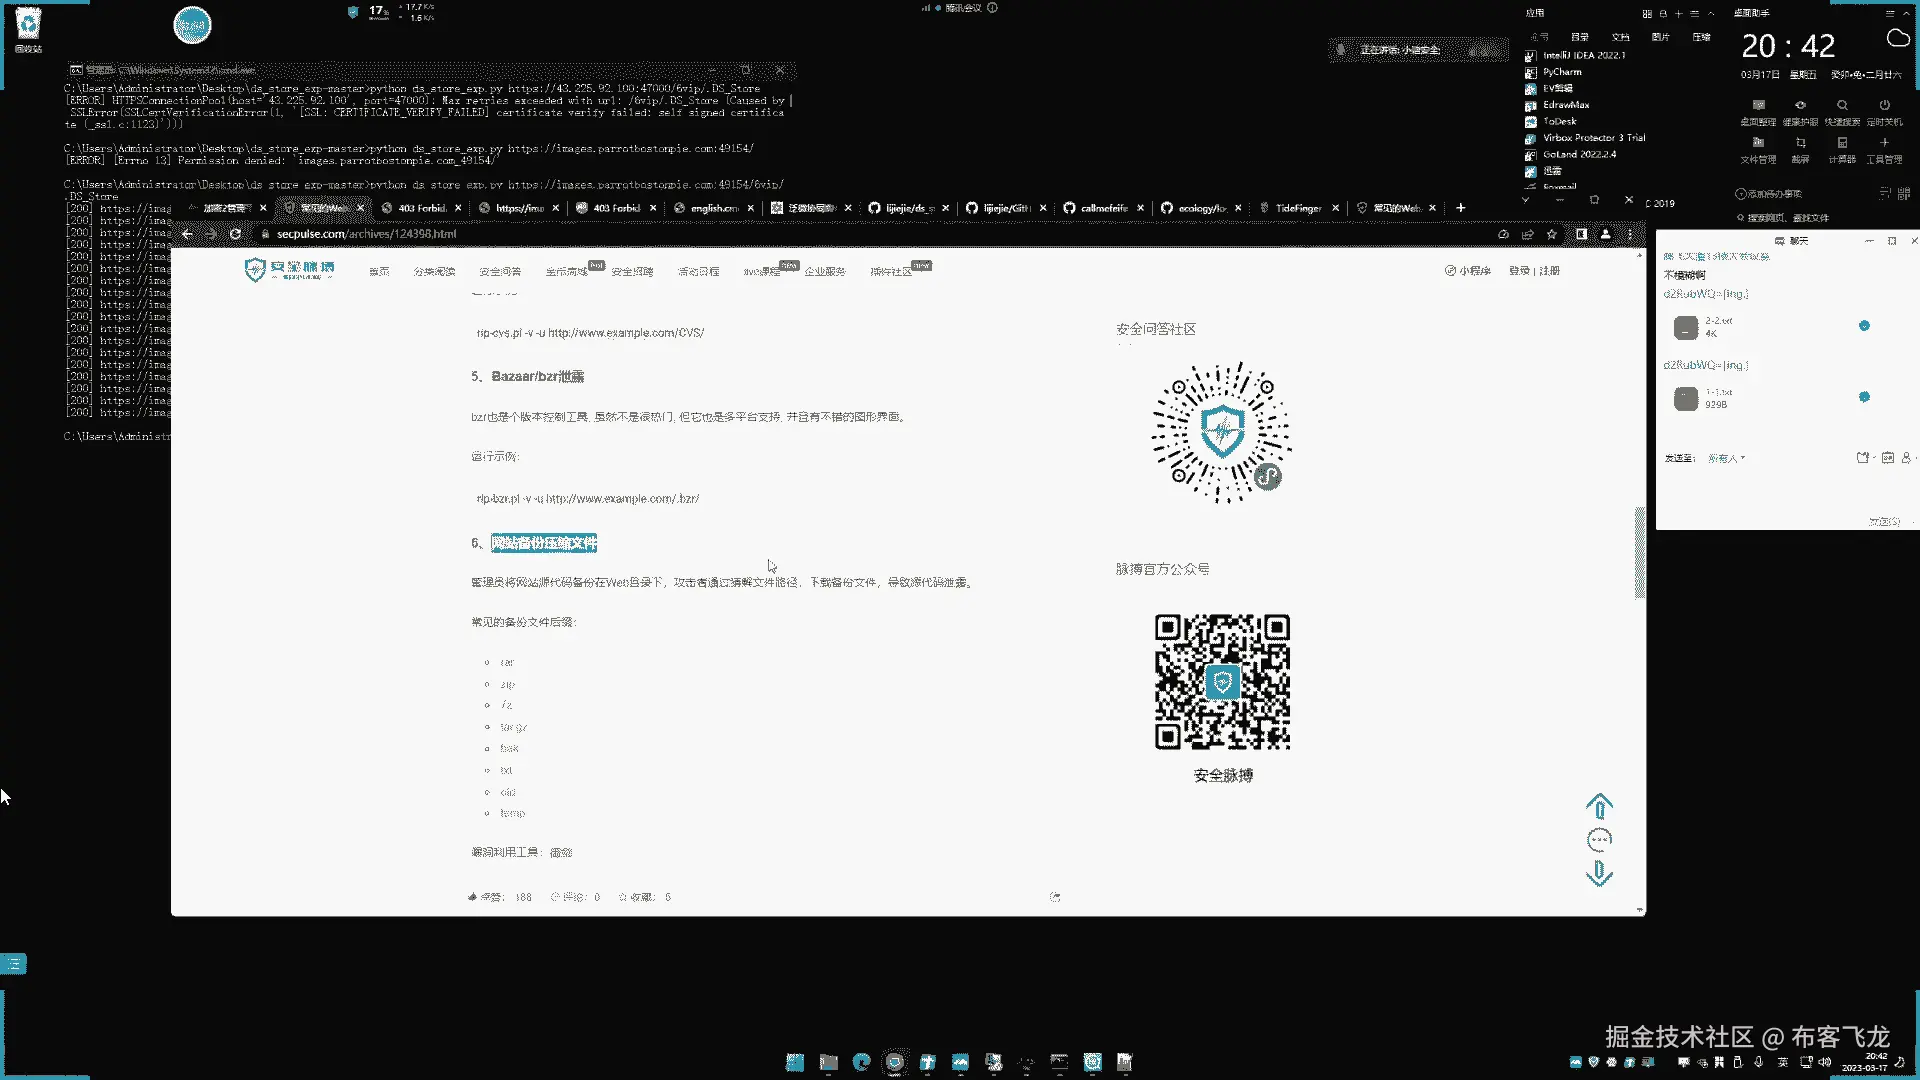The image size is (1920, 1080).
Task: Click the scroll-to-top arrow icon
Action: pos(1599,806)
